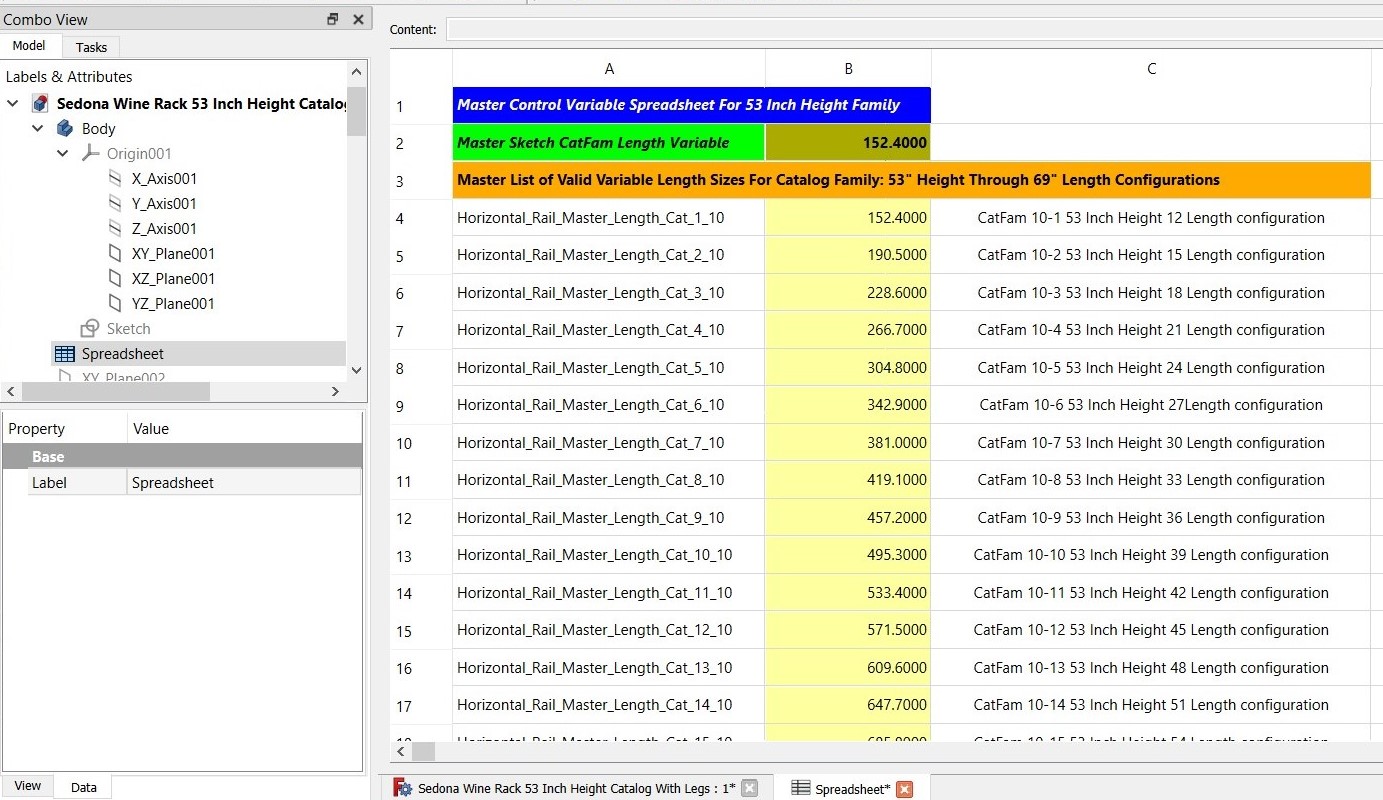Select cell with value 381.0000

tap(848, 443)
